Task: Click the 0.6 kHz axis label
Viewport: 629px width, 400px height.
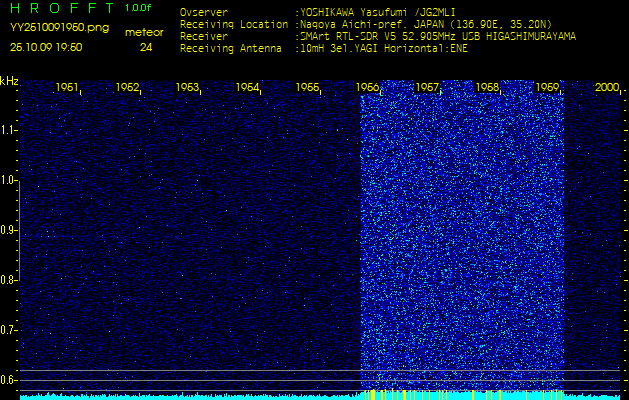Action: (7, 380)
